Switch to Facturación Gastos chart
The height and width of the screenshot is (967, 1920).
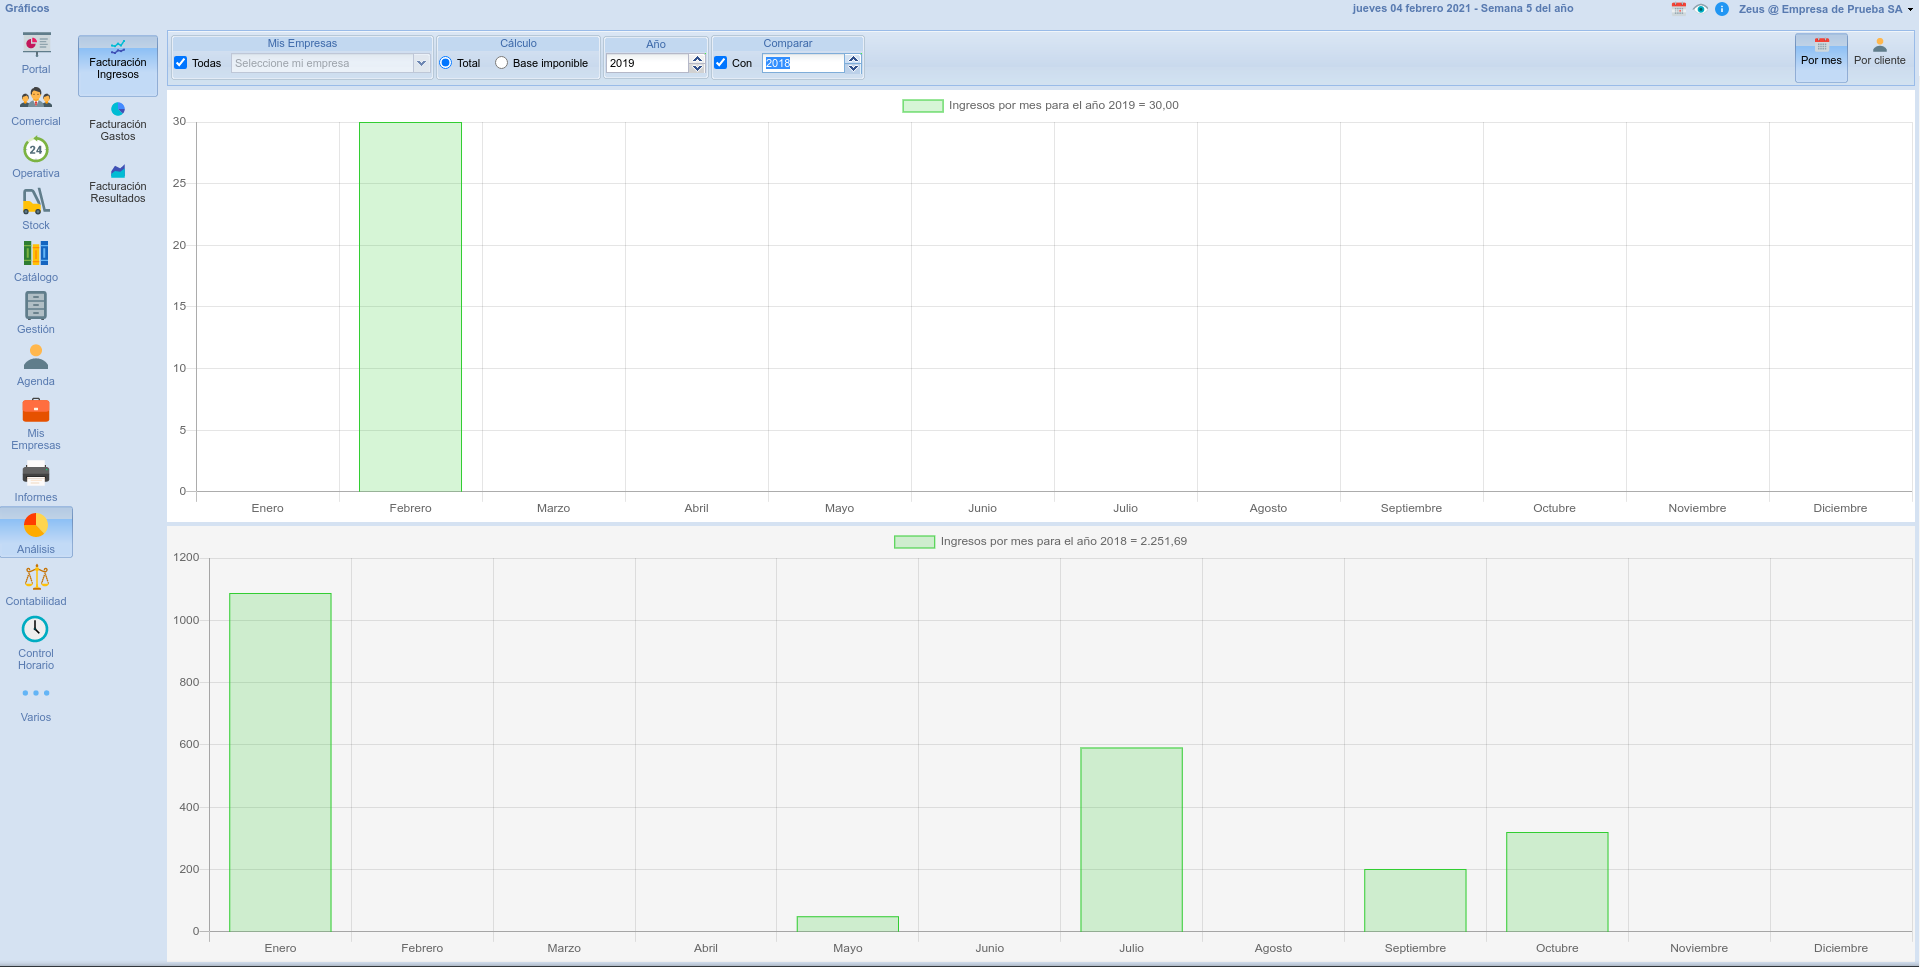118,121
